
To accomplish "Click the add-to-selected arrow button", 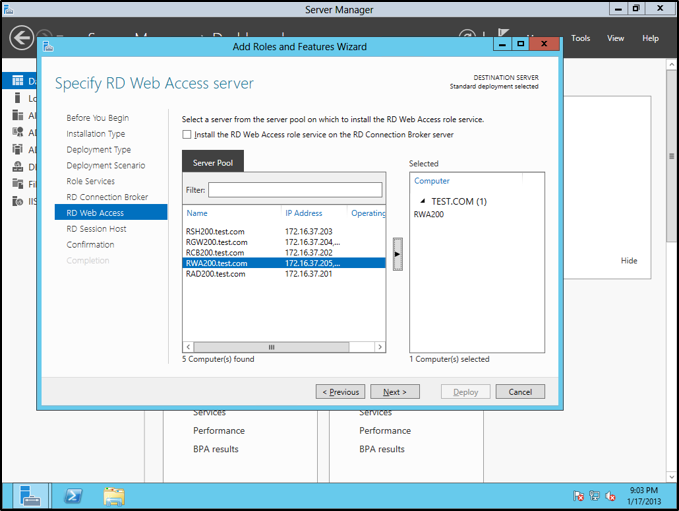I will [x=397, y=254].
